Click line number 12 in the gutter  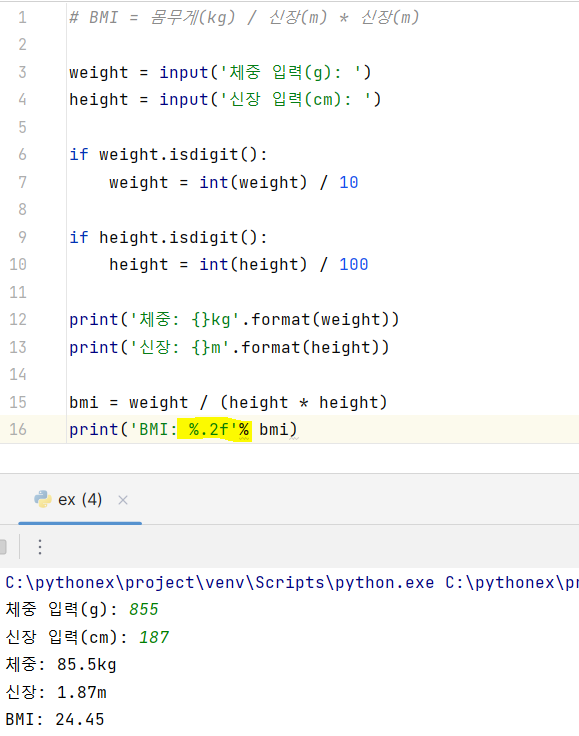(x=18, y=320)
